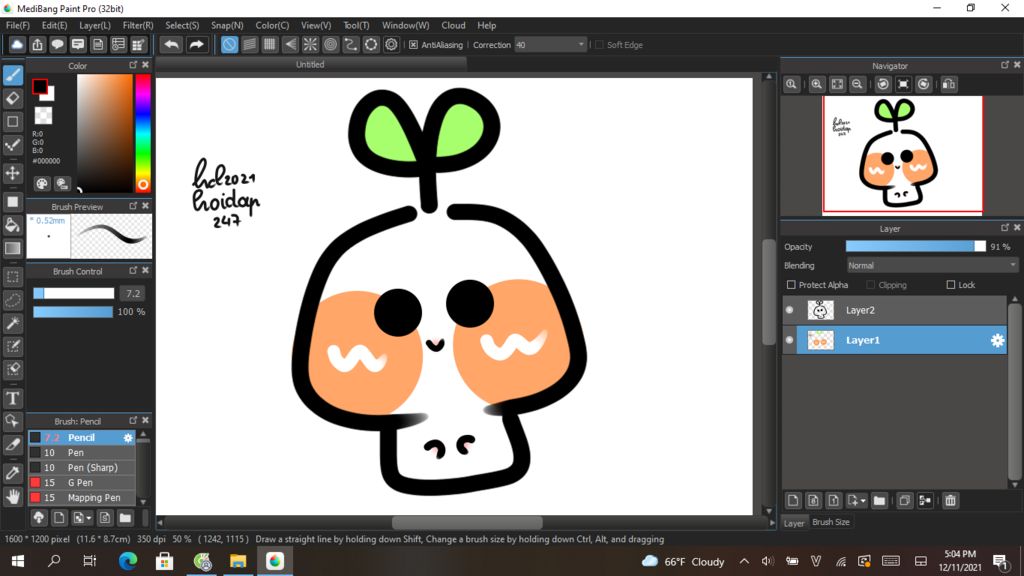Open Pencil brush settings gear
The image size is (1024, 576).
[128, 438]
